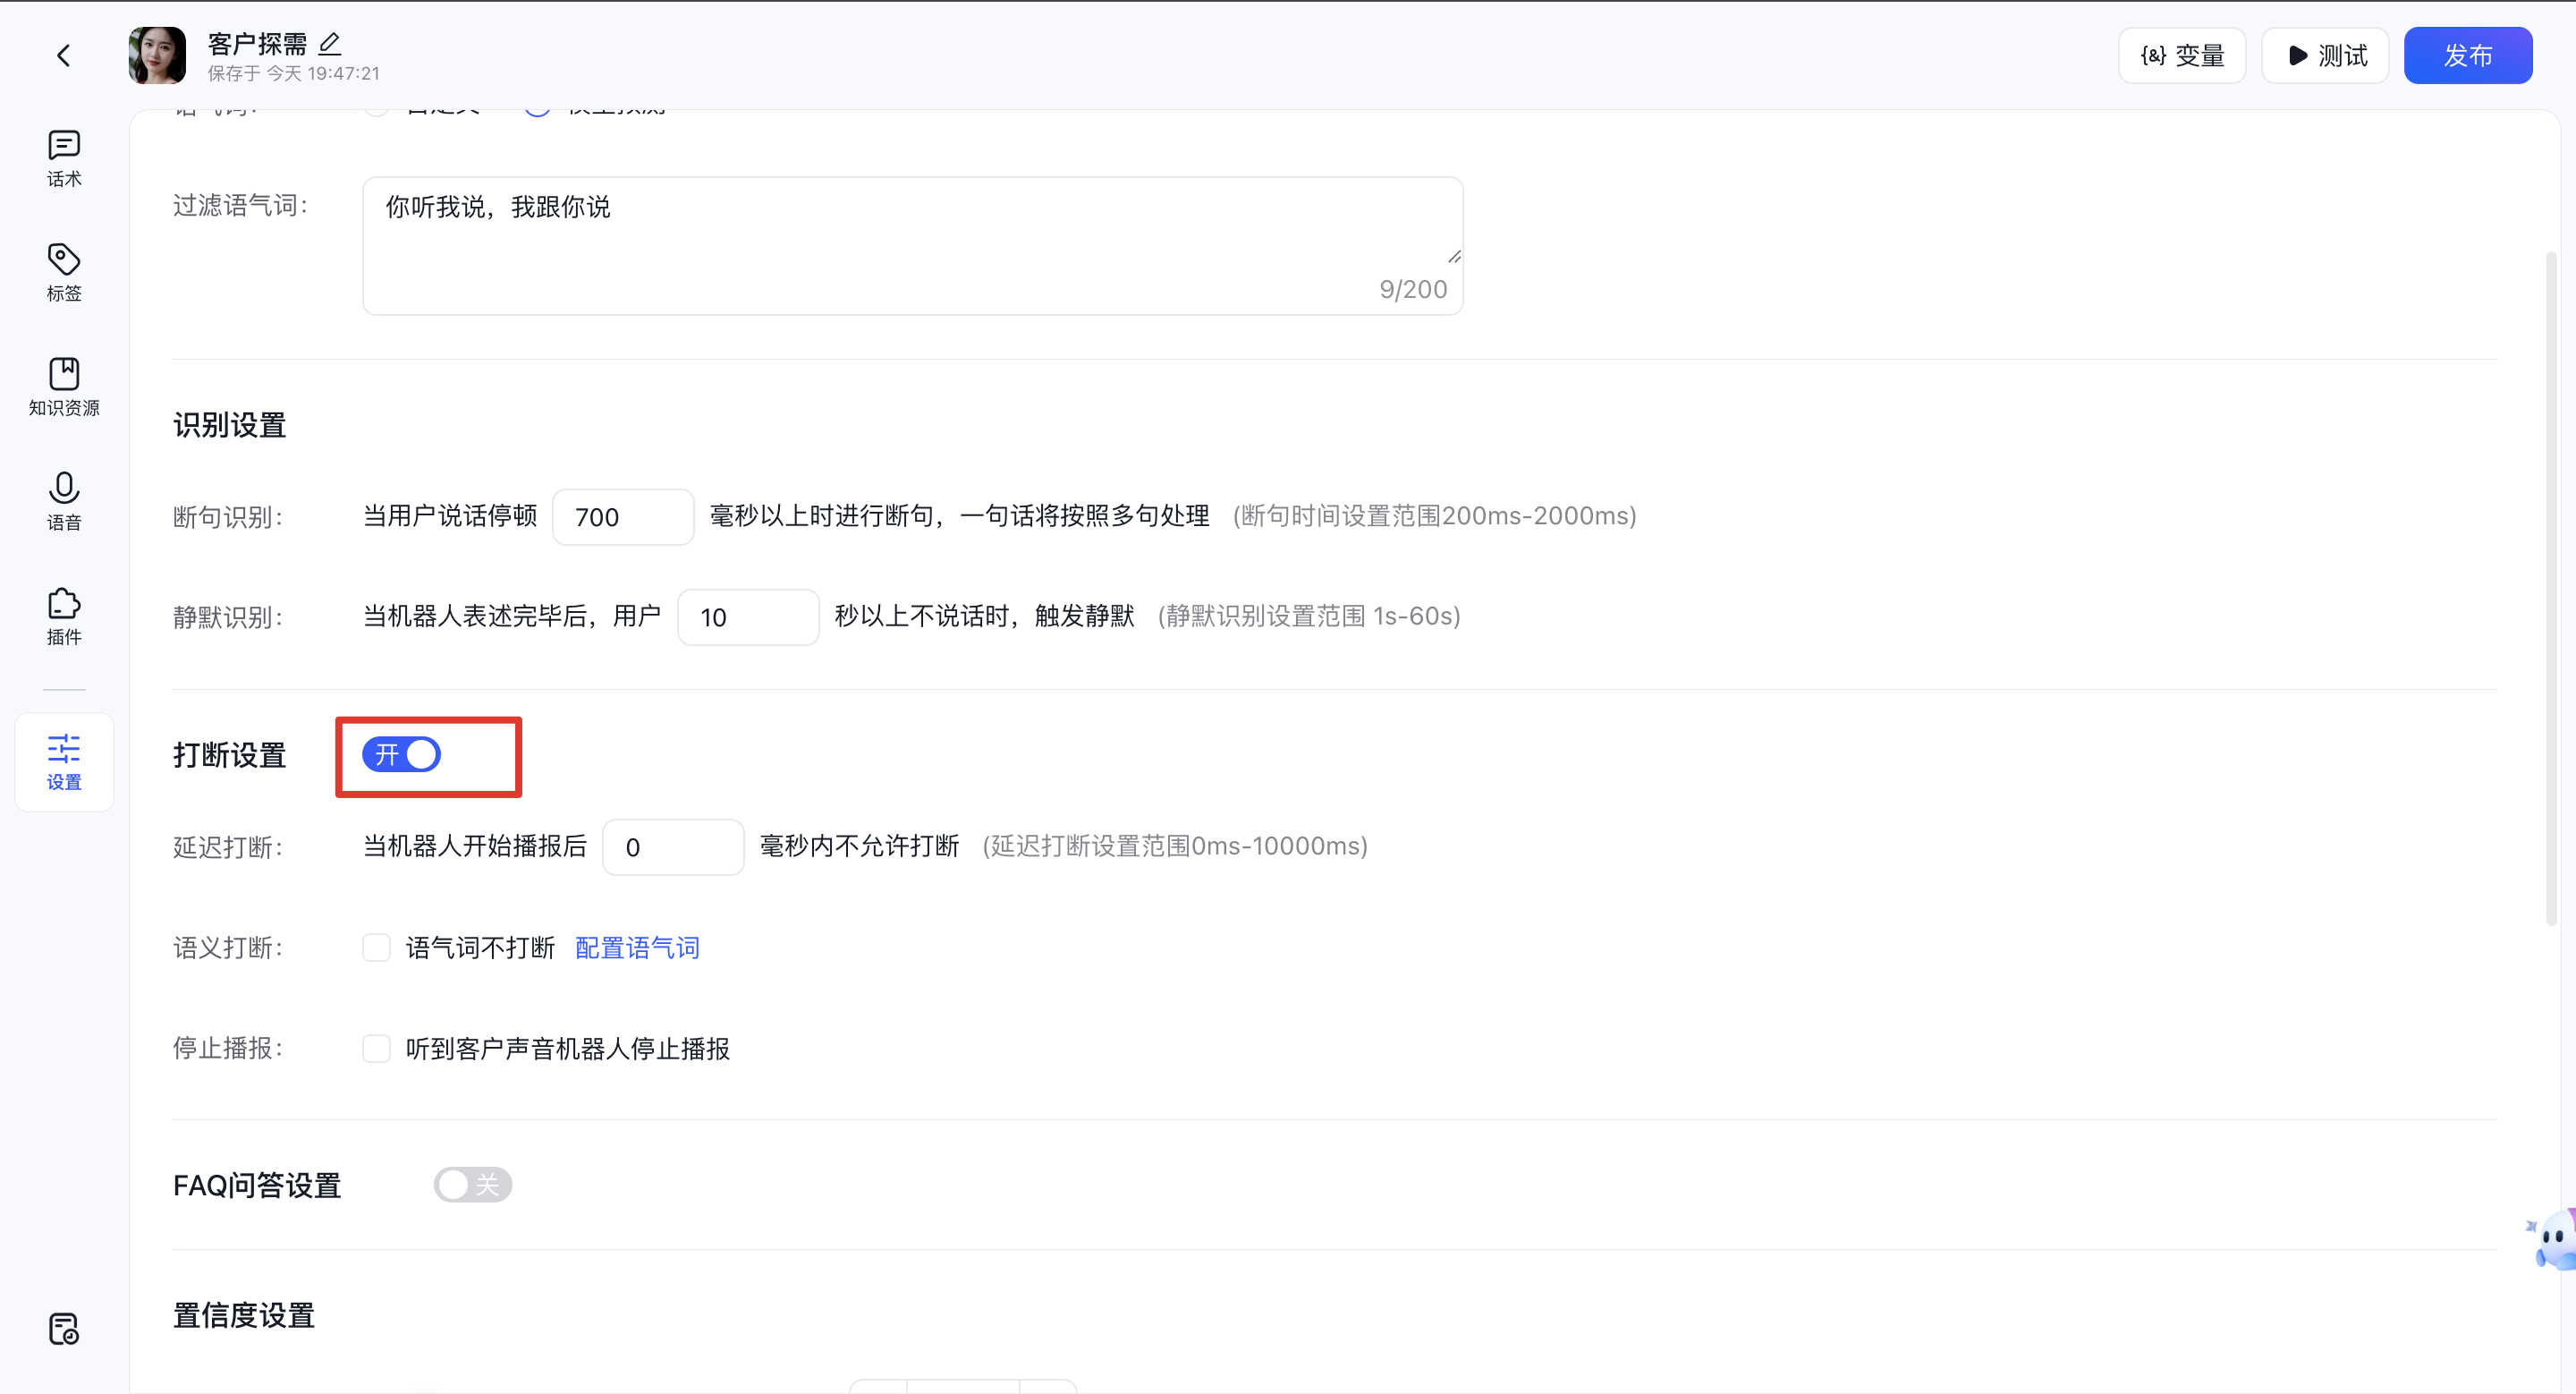The height and width of the screenshot is (1394, 2576).
Task: Open the 标签 sidebar section
Action: coord(64,272)
